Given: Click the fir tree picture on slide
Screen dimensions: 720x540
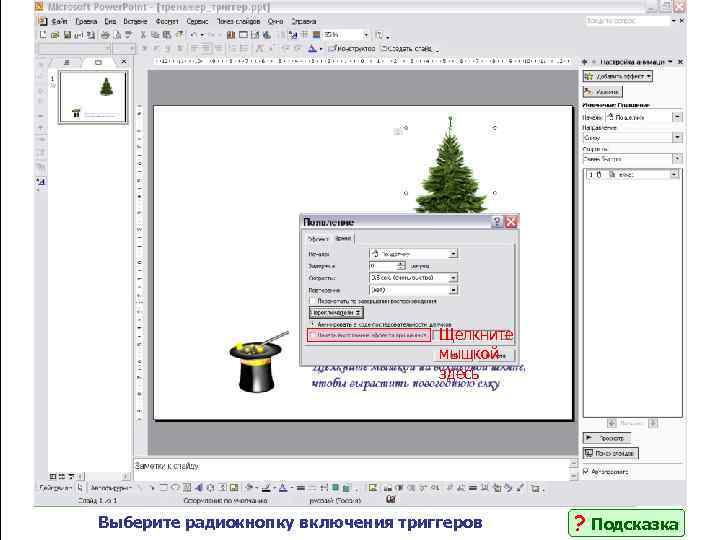Looking at the screenshot, I should tap(450, 165).
